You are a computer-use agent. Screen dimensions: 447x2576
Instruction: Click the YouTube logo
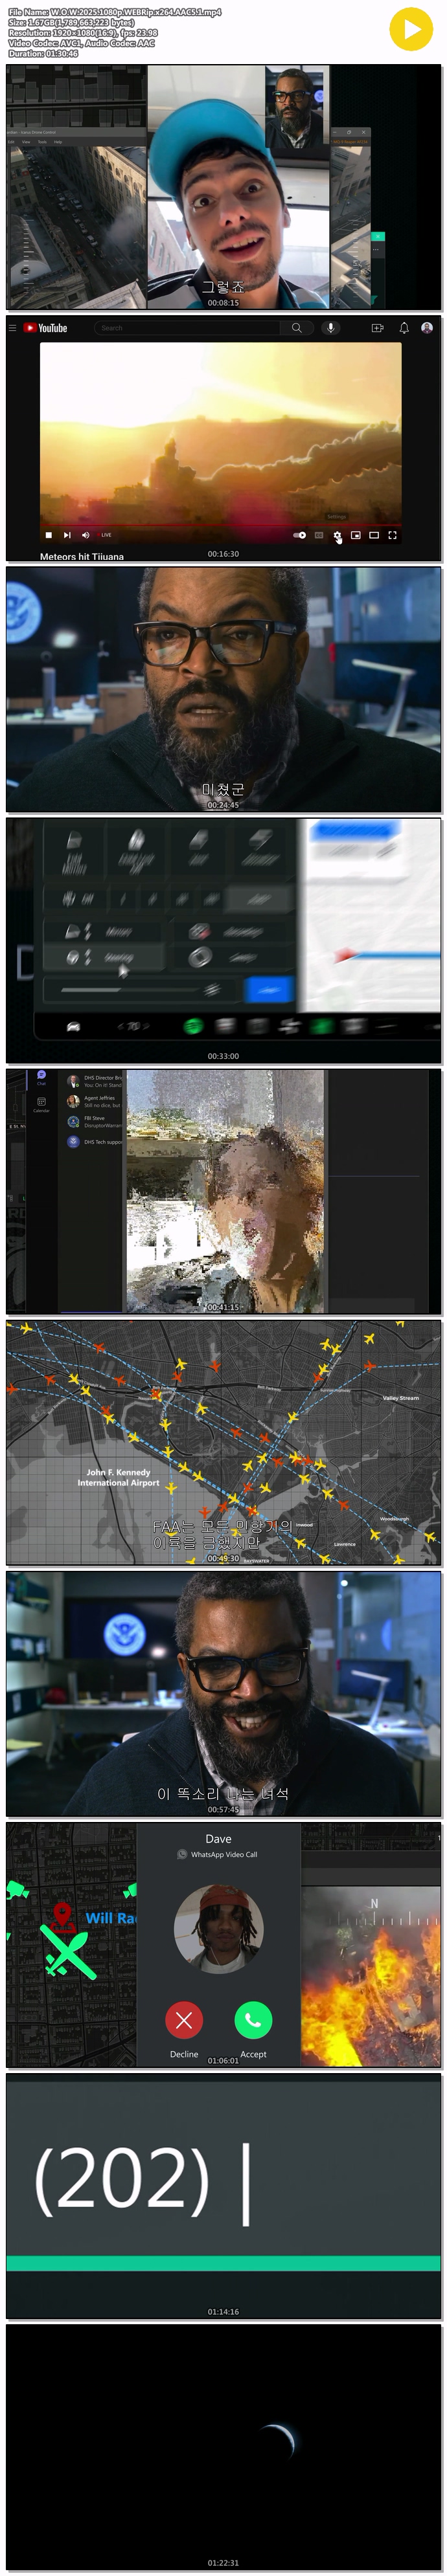45,328
